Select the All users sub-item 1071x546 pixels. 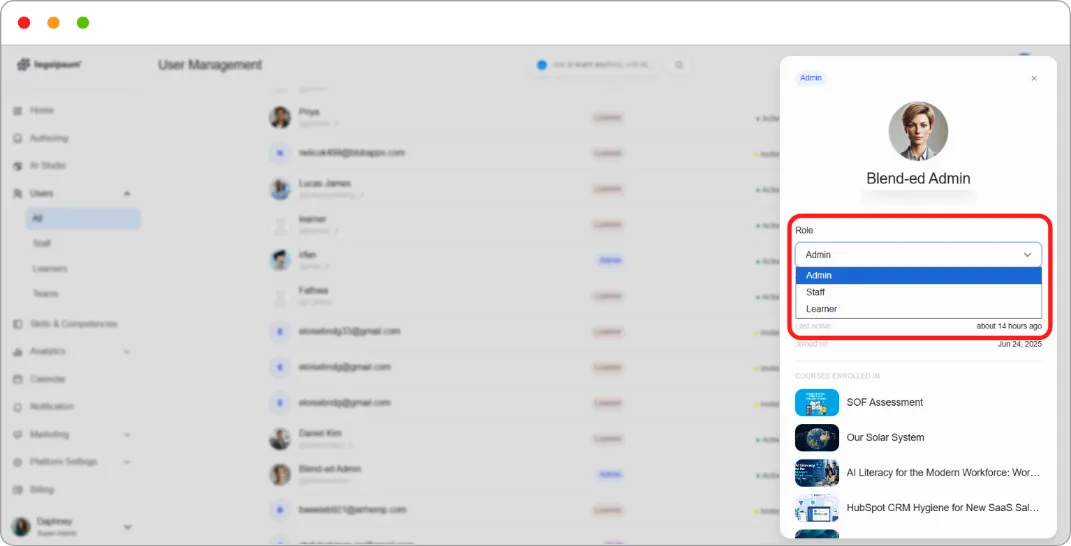pos(83,219)
